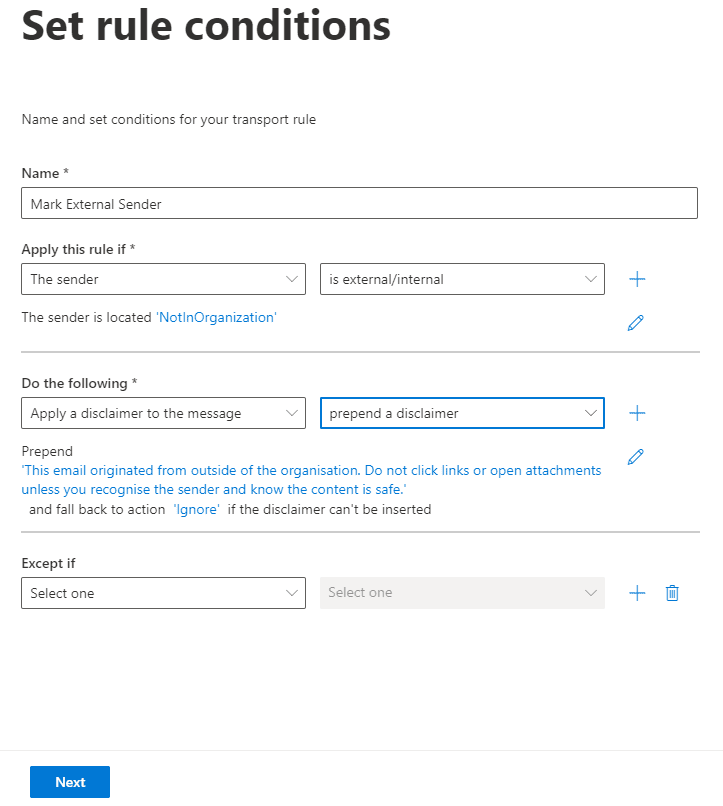Edit the prepended disclaimer with the pencil icon
The image size is (723, 806).
636,456
